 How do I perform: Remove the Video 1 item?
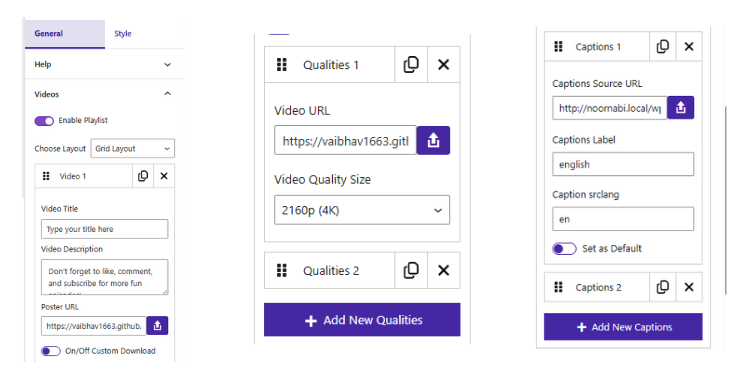click(164, 176)
